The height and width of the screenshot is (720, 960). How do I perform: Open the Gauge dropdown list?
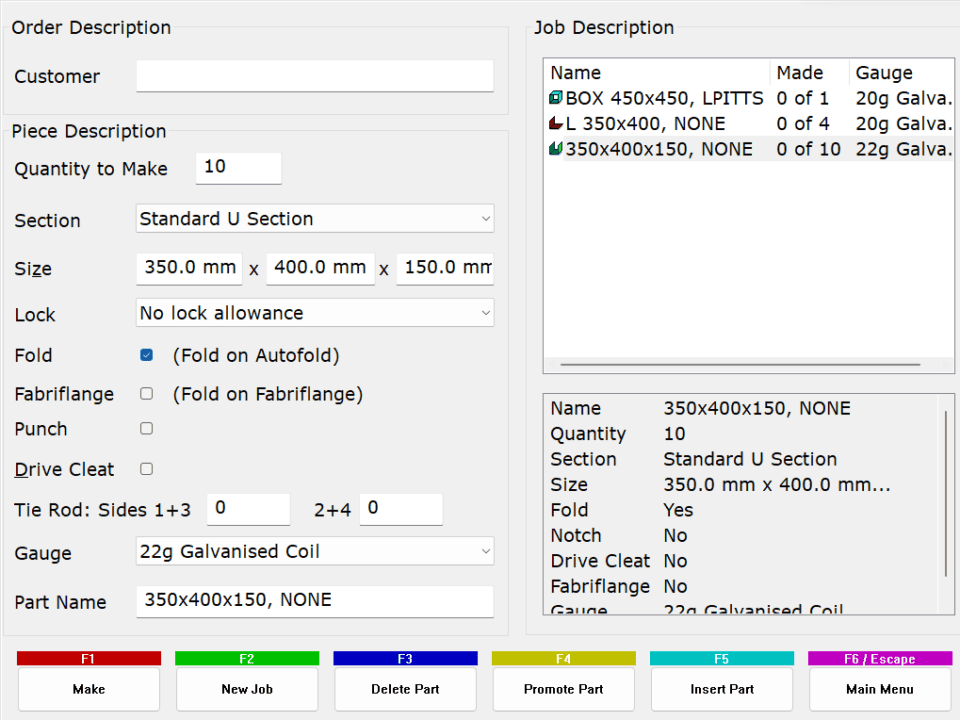314,551
